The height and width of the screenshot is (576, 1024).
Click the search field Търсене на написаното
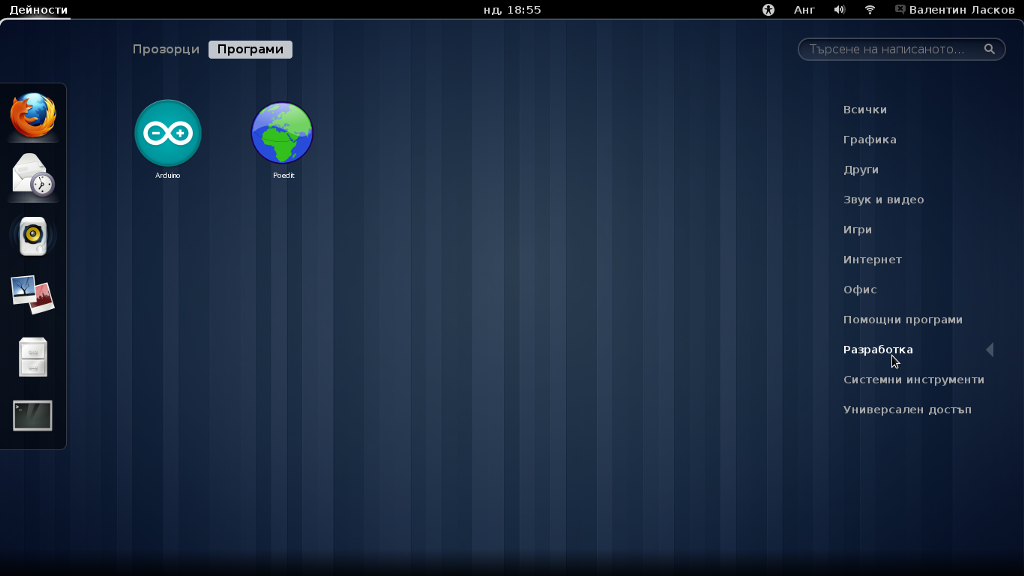[890, 49]
